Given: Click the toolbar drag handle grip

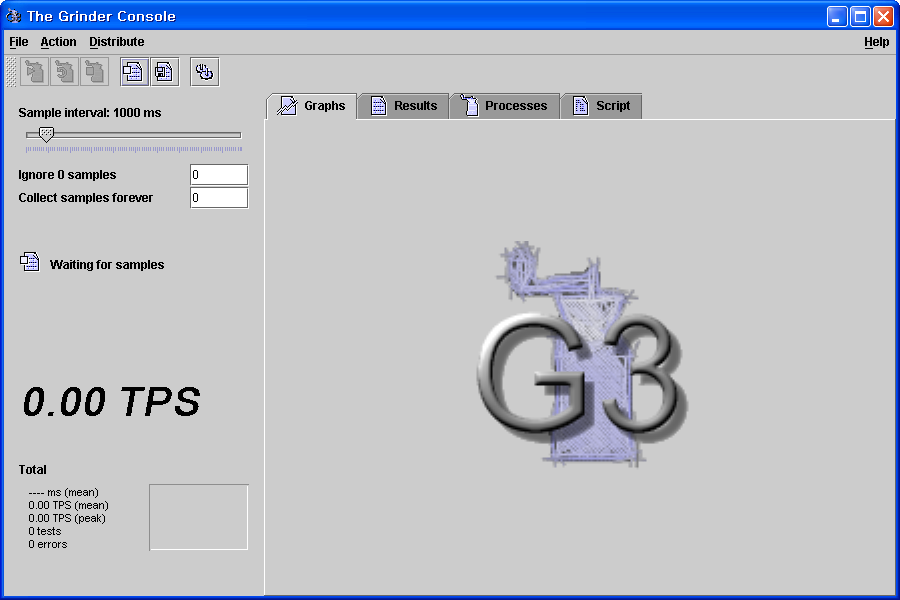Looking at the screenshot, I should point(11,72).
